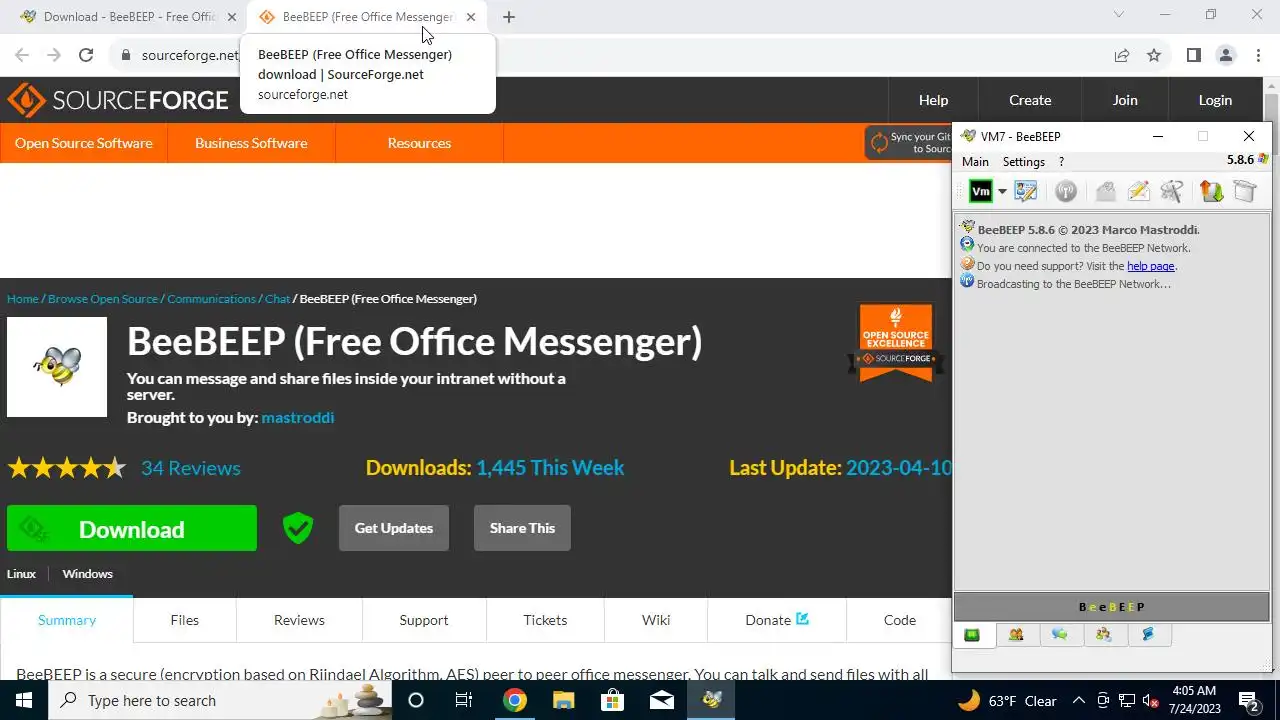Click the open envelope icon in BeeBEEP toolbar
1280x720 pixels.
[x=1105, y=191]
